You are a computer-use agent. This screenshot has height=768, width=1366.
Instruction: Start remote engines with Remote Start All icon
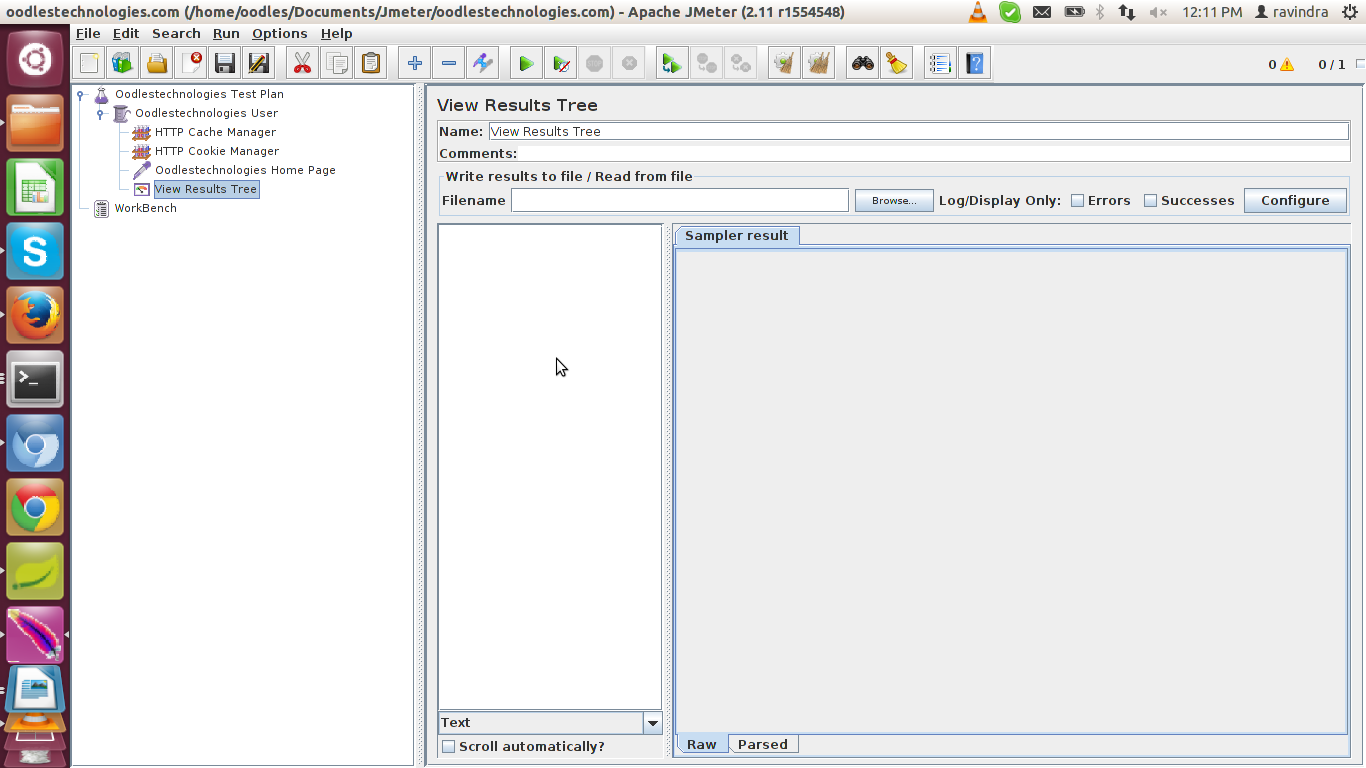click(672, 64)
